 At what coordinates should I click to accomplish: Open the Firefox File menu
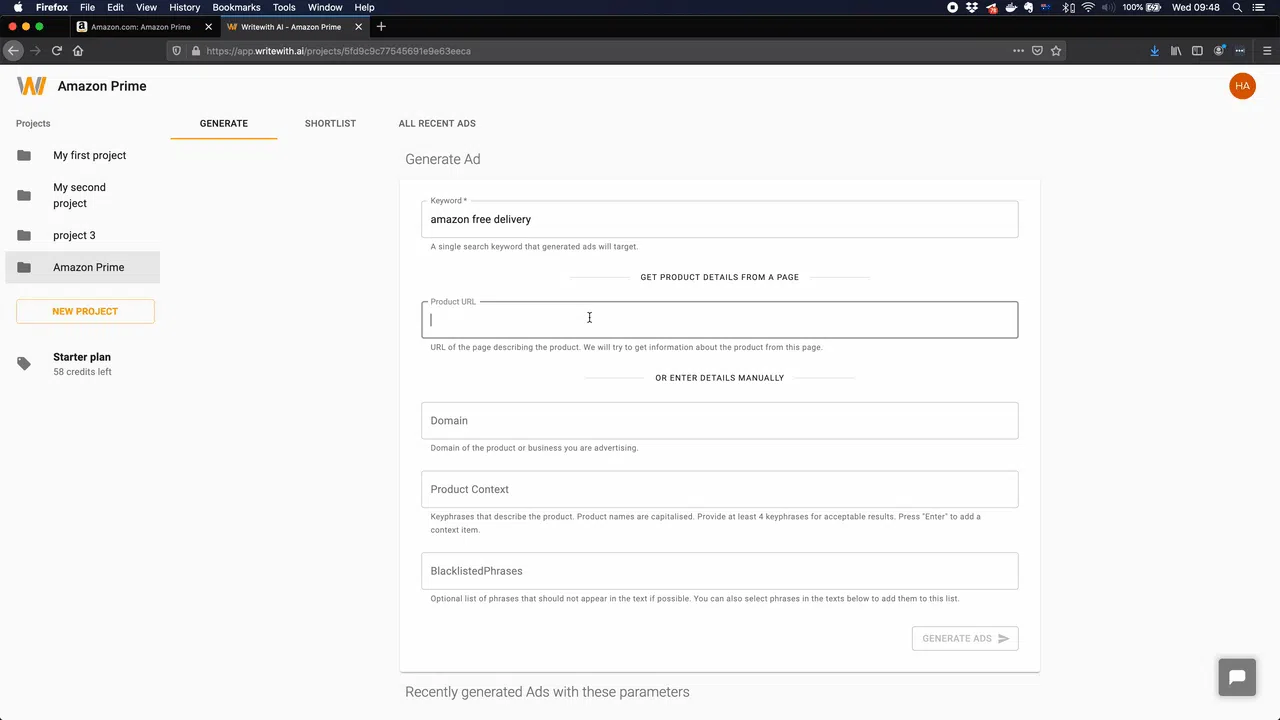[x=87, y=7]
